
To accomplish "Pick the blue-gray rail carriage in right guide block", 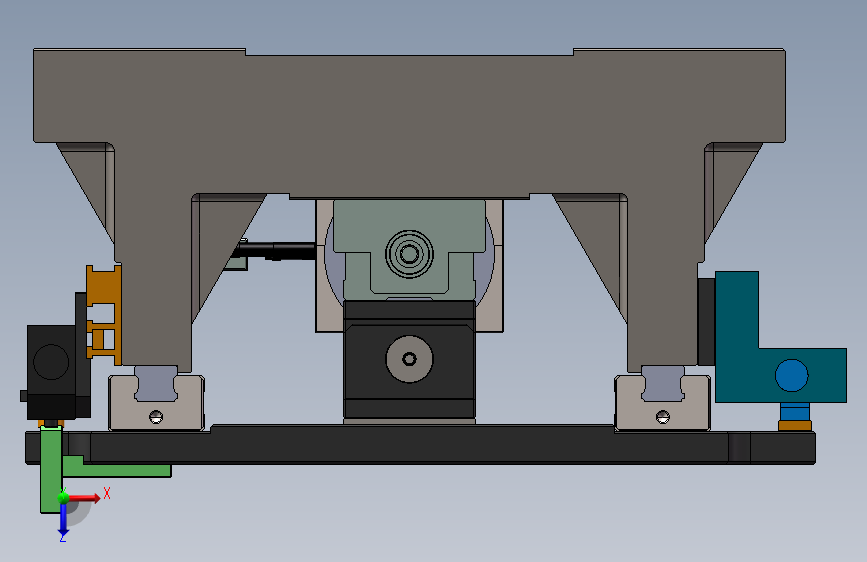I will [x=662, y=383].
